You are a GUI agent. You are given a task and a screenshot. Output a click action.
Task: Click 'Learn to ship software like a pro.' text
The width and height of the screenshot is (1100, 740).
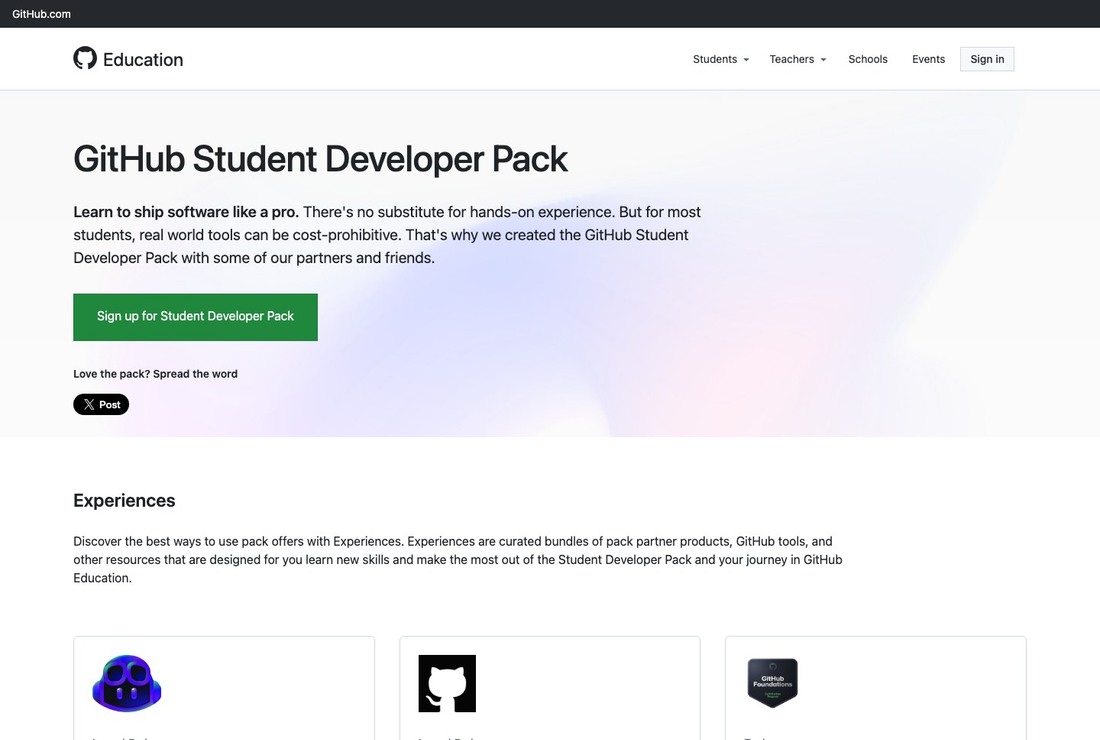186,212
